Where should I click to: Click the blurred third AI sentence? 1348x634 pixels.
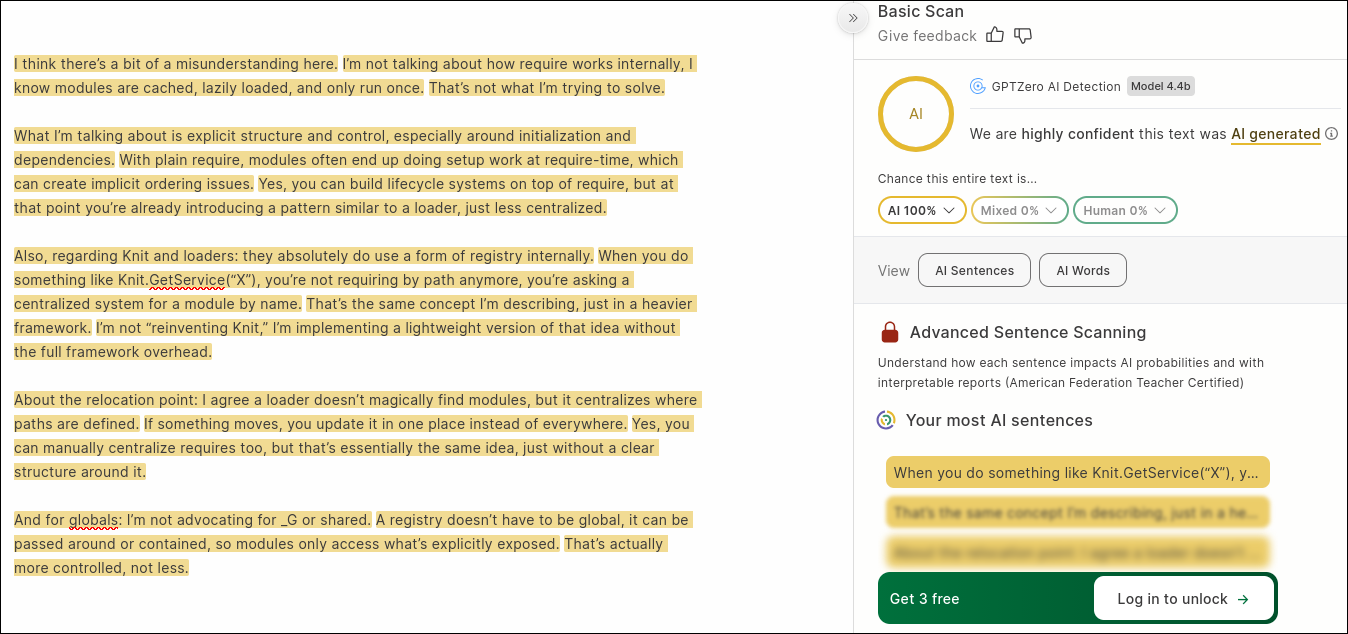[1078, 552]
